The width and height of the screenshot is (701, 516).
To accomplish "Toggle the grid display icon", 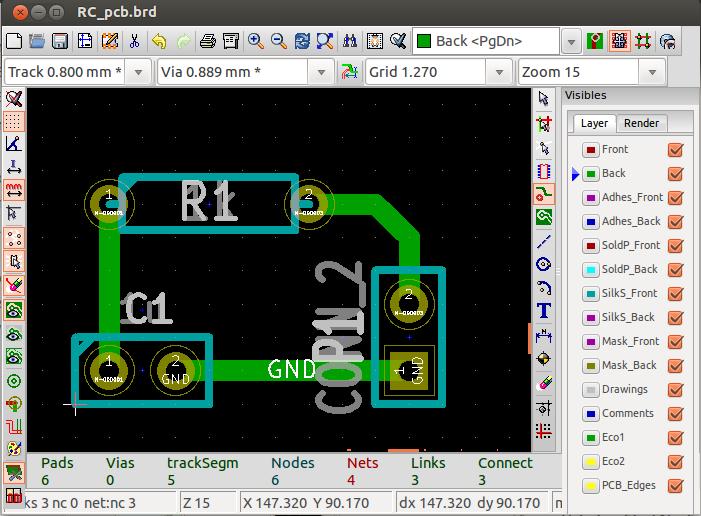I will point(14,122).
